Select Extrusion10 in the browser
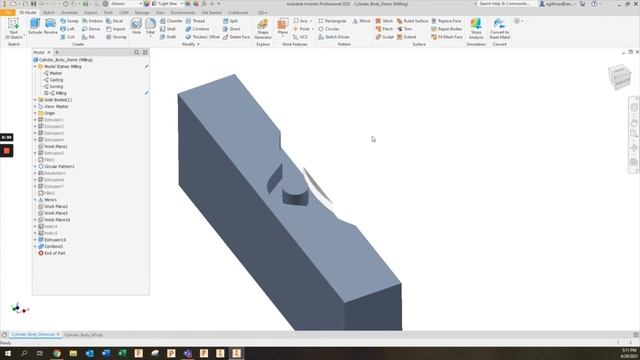This screenshot has width=640, height=360. [52, 240]
